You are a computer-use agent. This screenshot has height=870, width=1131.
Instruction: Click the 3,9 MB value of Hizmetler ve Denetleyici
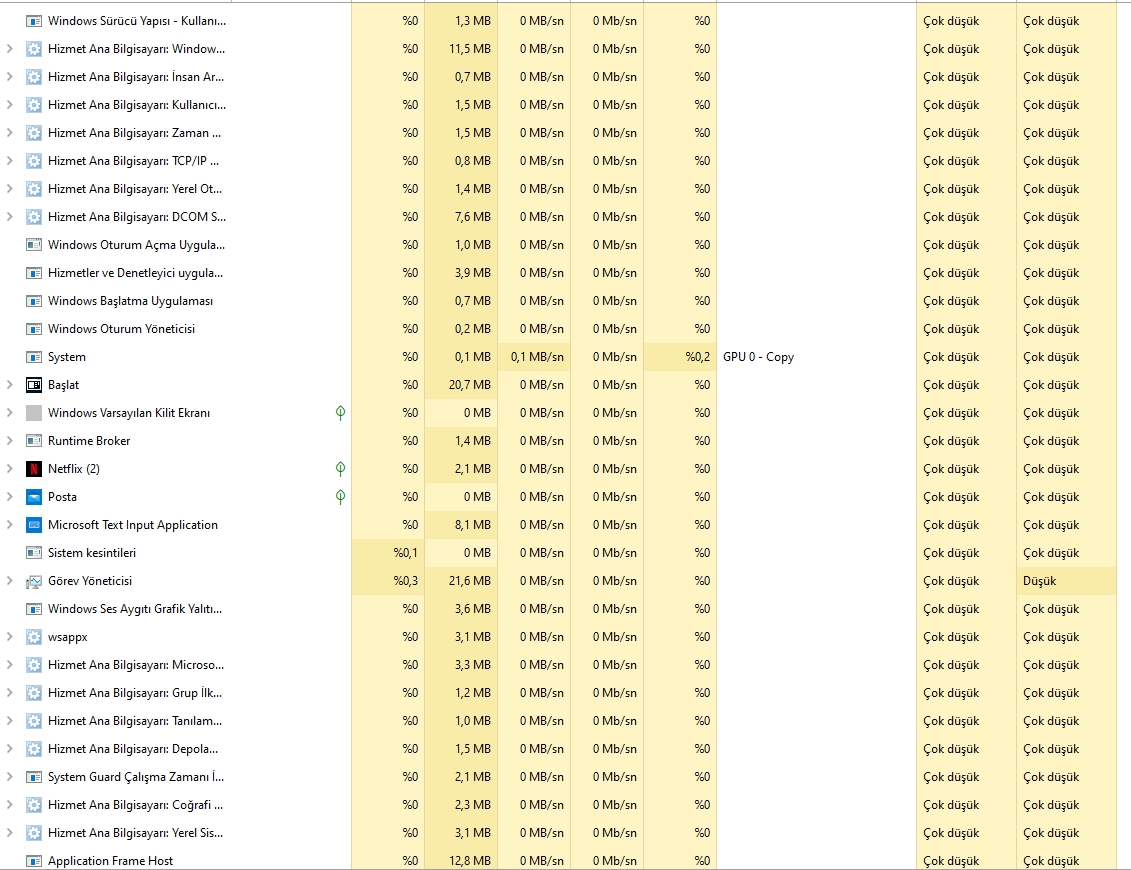[472, 273]
